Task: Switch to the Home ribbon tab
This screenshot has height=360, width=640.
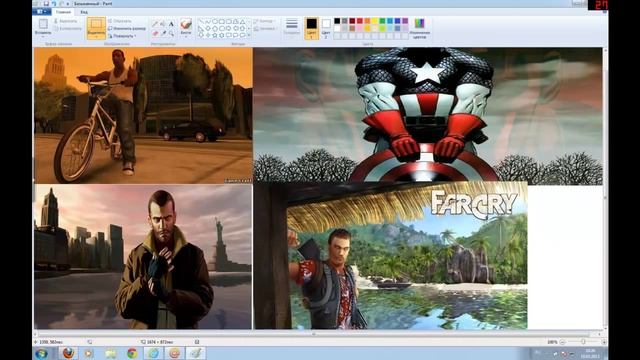Action: [x=63, y=12]
